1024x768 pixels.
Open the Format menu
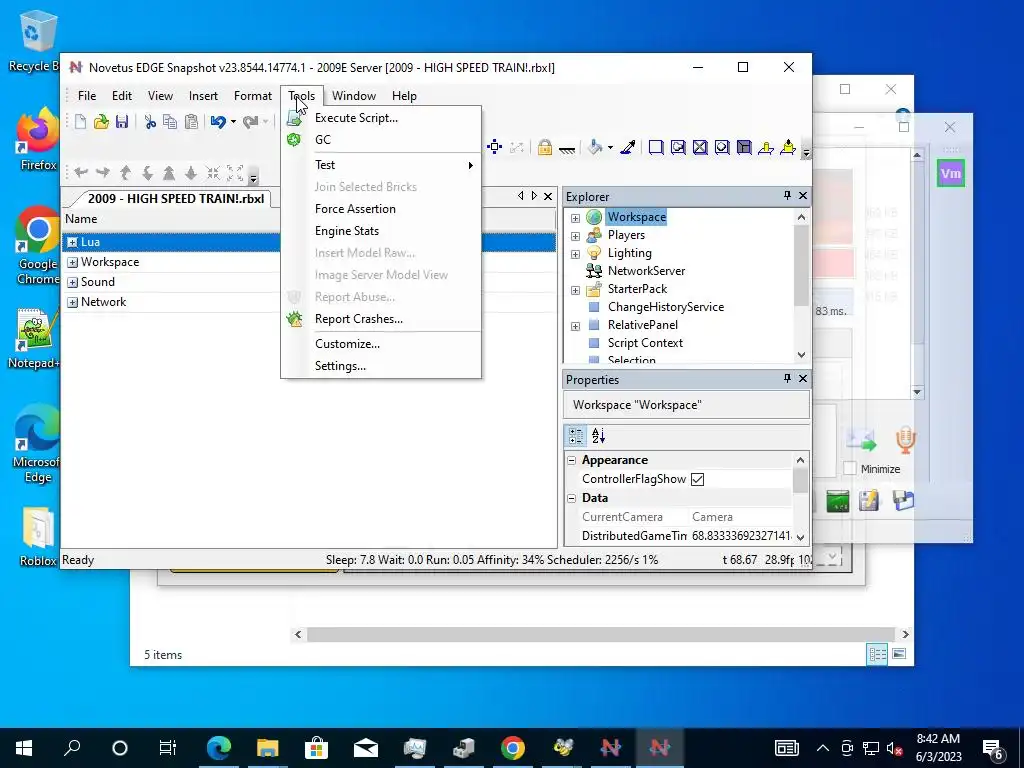[x=253, y=96]
